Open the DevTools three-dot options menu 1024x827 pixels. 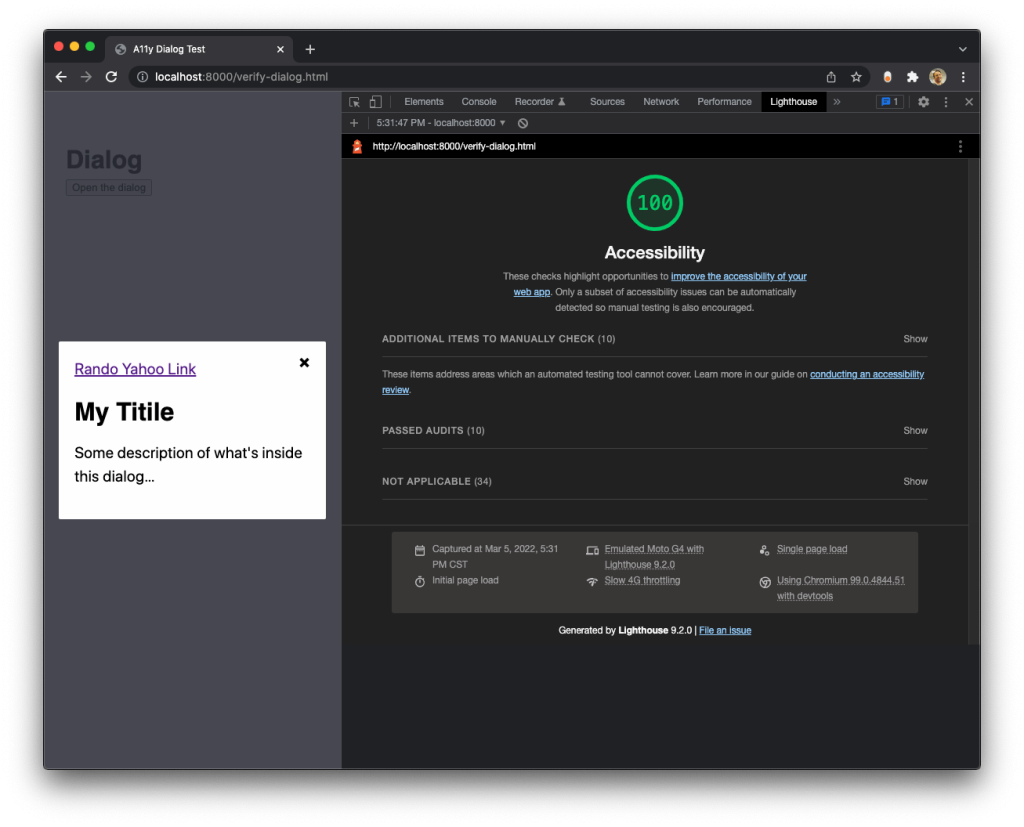[x=944, y=101]
